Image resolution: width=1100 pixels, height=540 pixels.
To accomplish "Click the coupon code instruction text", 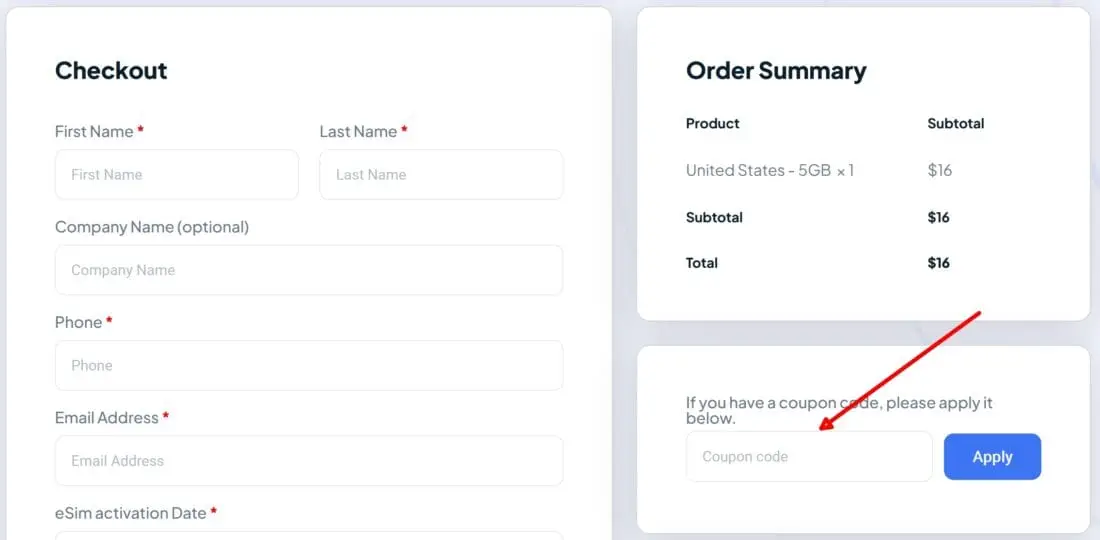I will click(x=838, y=410).
